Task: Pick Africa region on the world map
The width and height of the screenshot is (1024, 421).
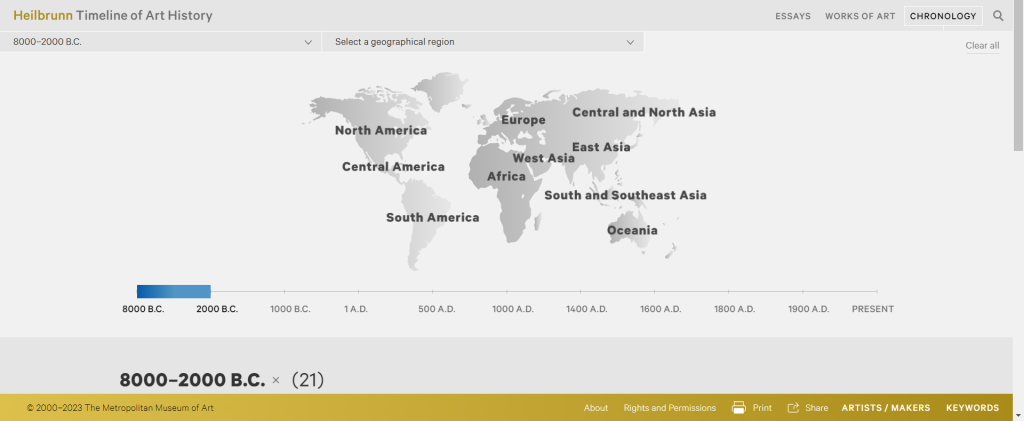Action: (506, 177)
